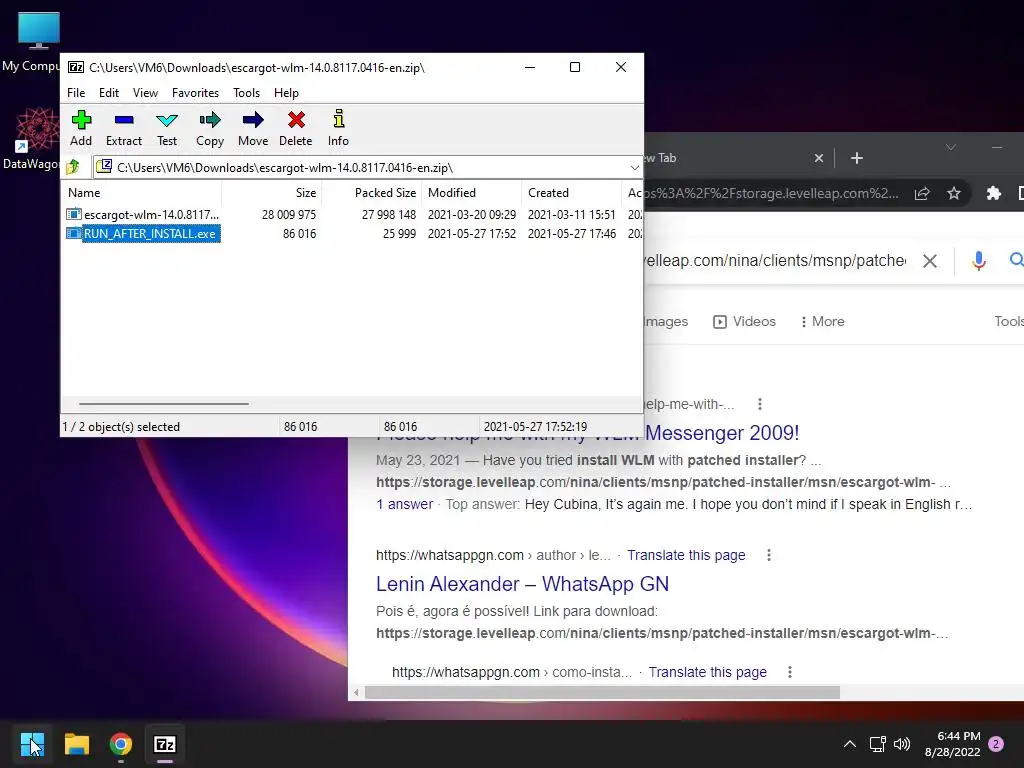Viewport: 1024px width, 768px height.
Task: Open the View menu in 7-Zip
Action: click(145, 93)
